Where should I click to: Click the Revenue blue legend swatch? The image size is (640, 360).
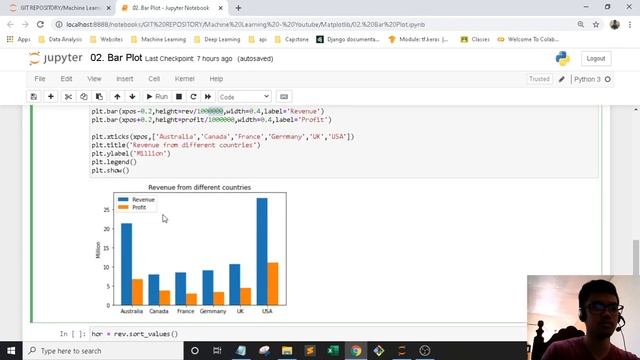pyautogui.click(x=123, y=199)
